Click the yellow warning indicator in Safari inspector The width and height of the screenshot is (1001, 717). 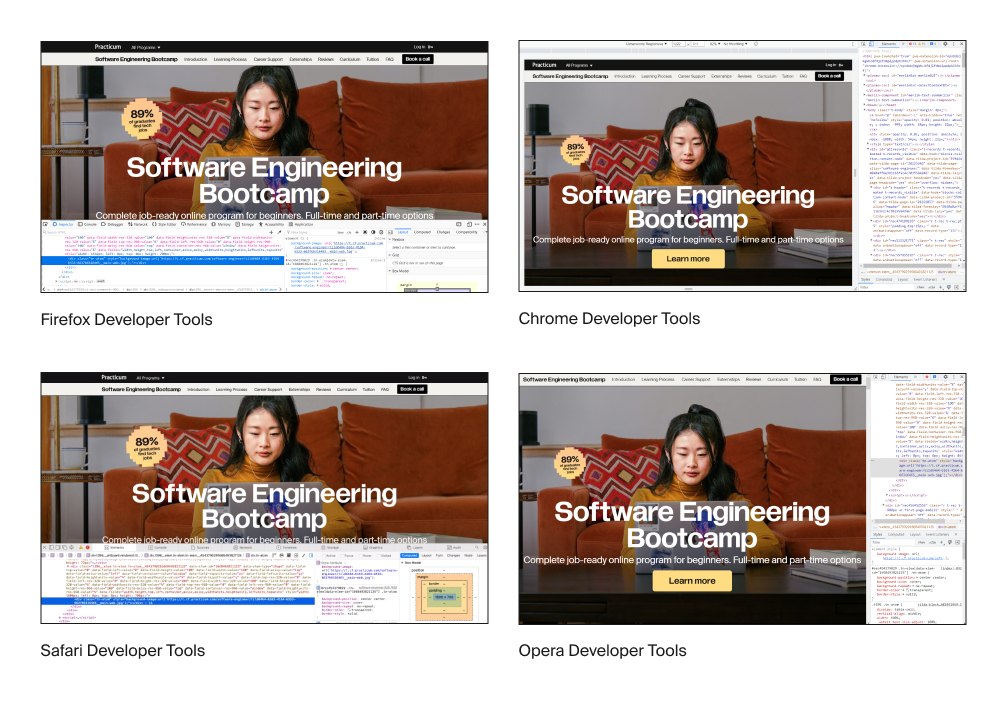click(80, 547)
